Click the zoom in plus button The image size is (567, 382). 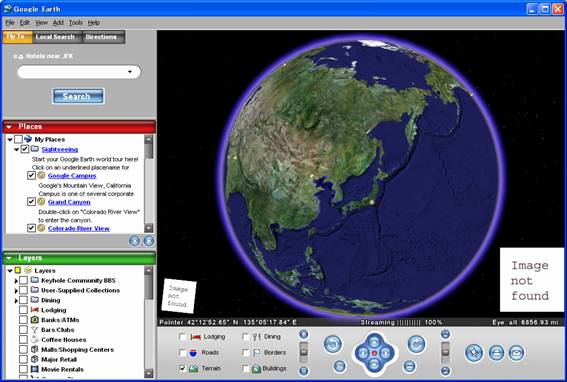tap(304, 334)
